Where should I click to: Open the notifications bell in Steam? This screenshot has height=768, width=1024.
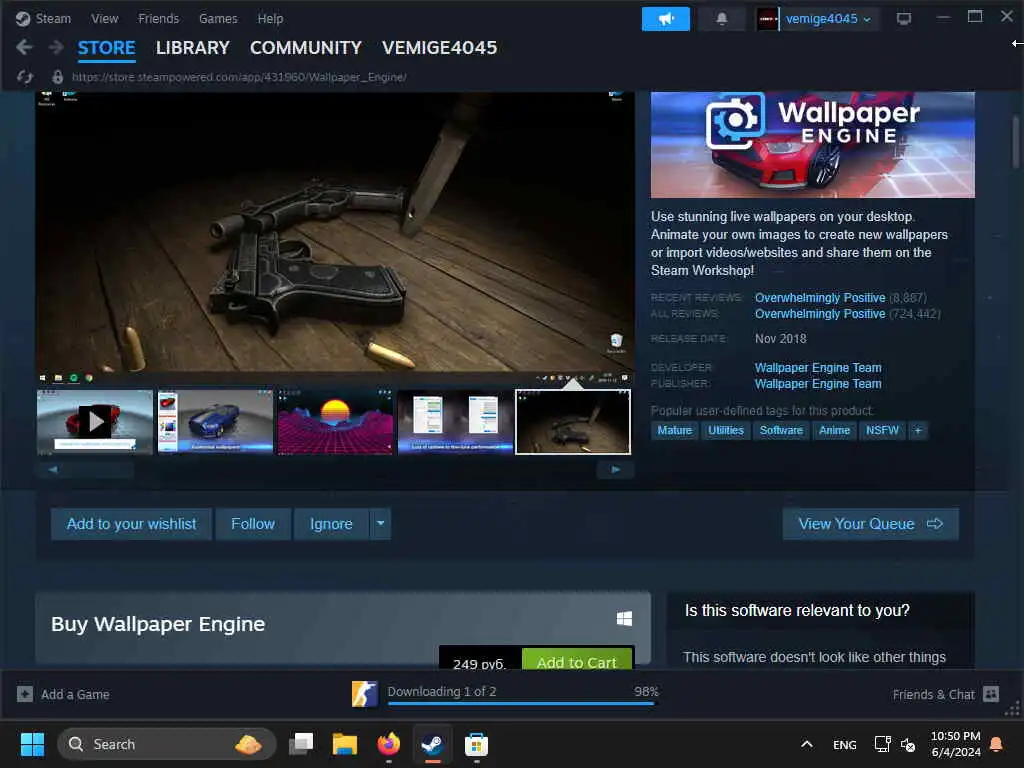tap(722, 19)
